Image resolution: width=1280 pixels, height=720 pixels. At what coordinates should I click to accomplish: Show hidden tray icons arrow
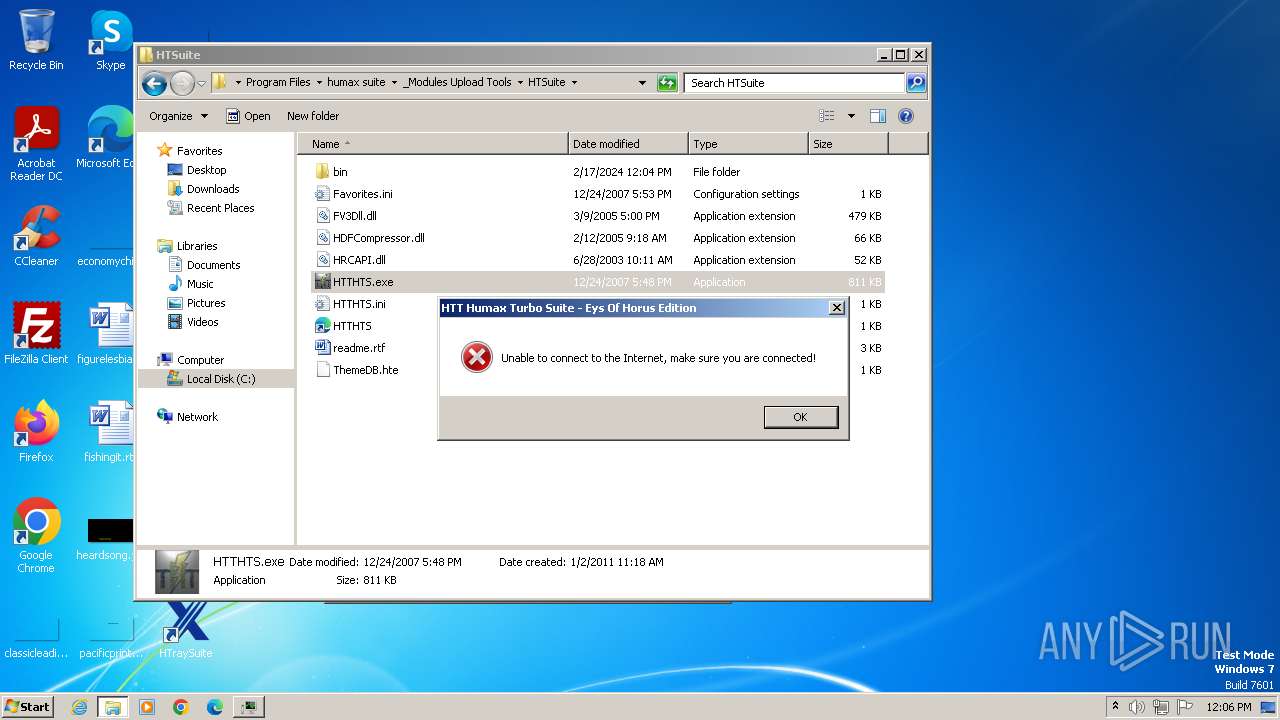click(x=1115, y=707)
